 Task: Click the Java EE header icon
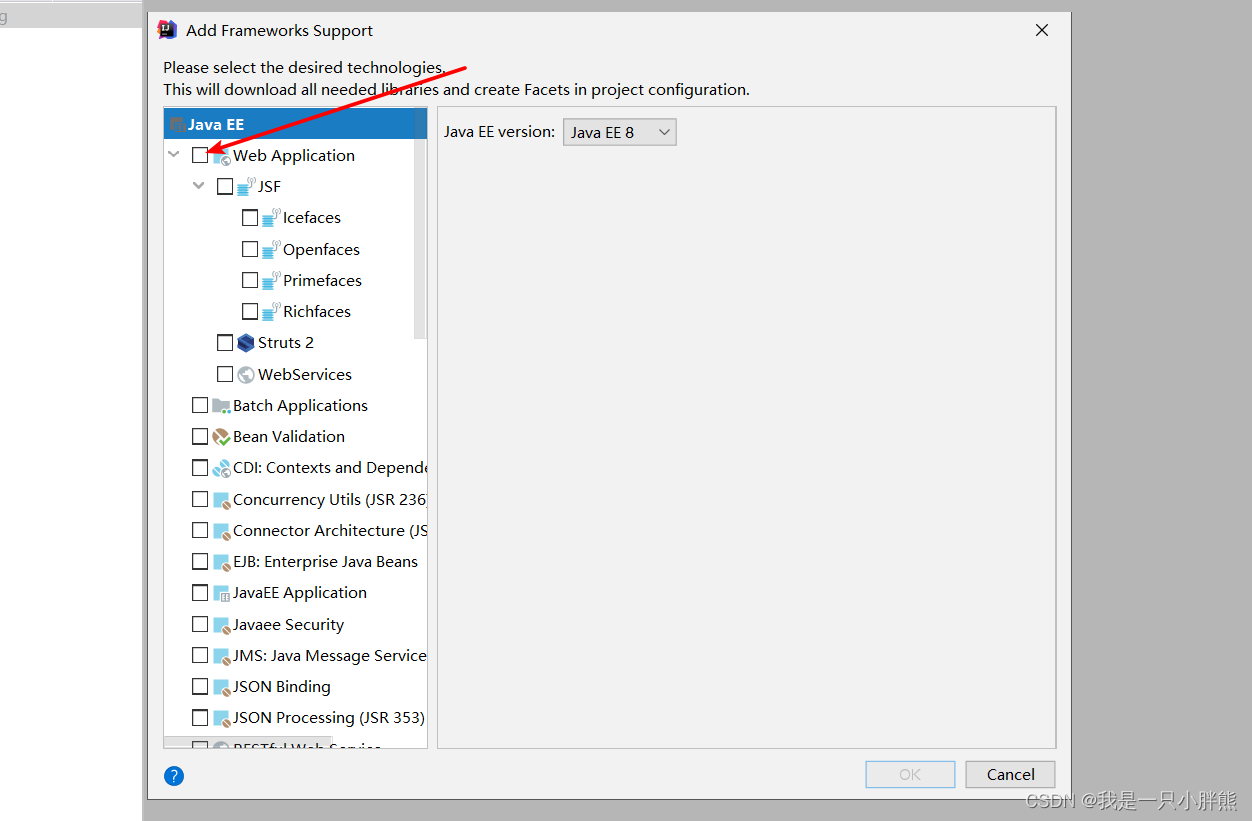point(177,125)
